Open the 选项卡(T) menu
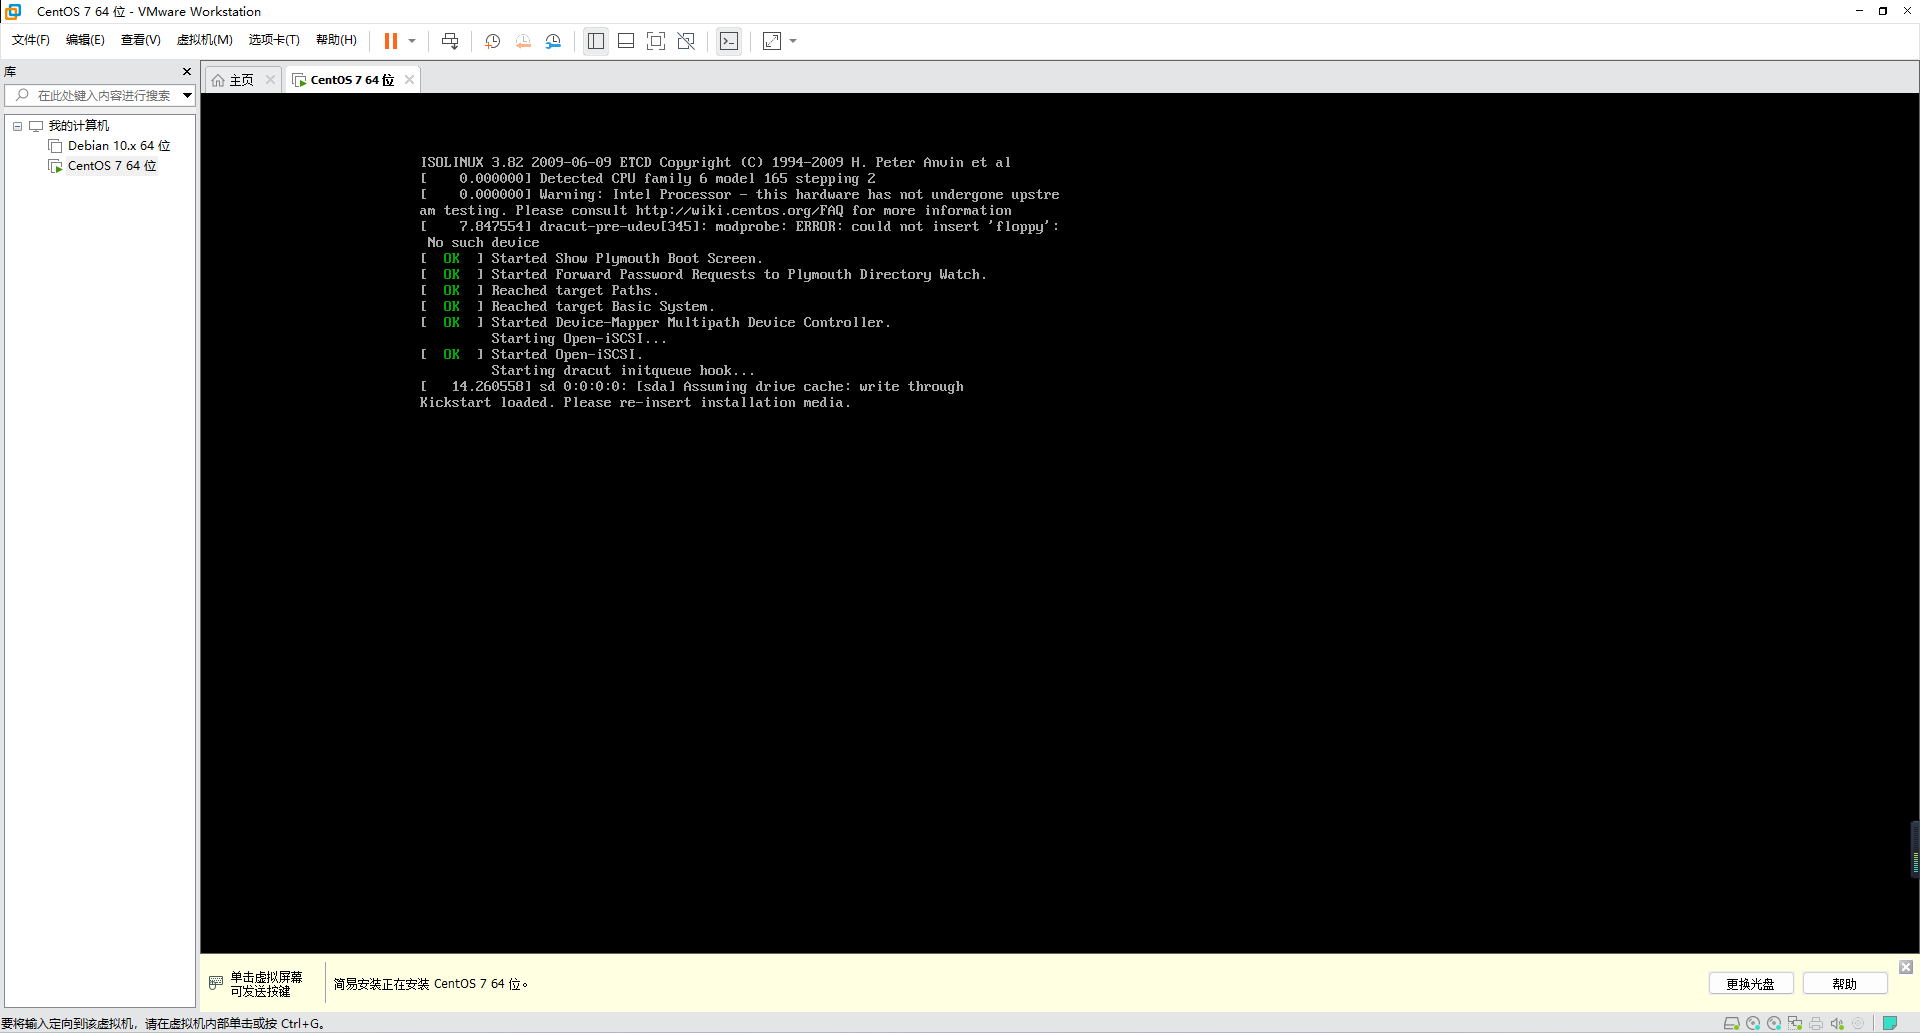The image size is (1920, 1033). coord(274,40)
